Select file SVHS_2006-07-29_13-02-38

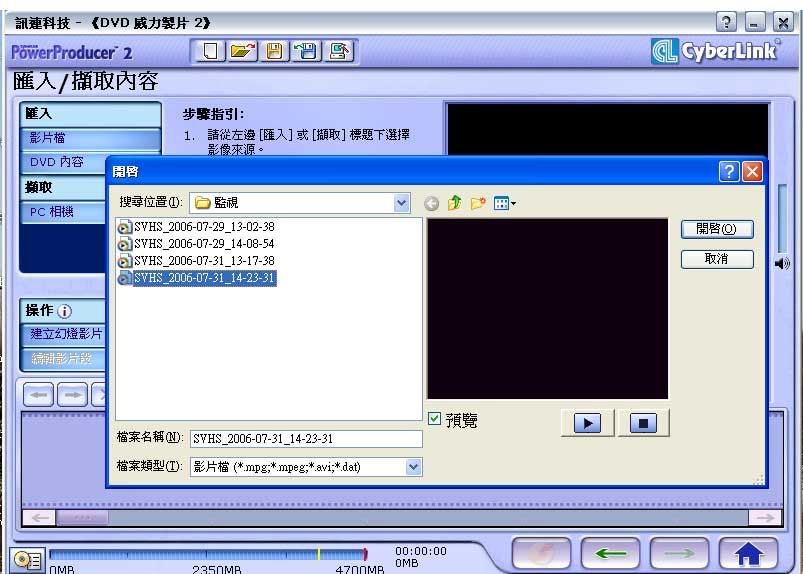coord(196,227)
